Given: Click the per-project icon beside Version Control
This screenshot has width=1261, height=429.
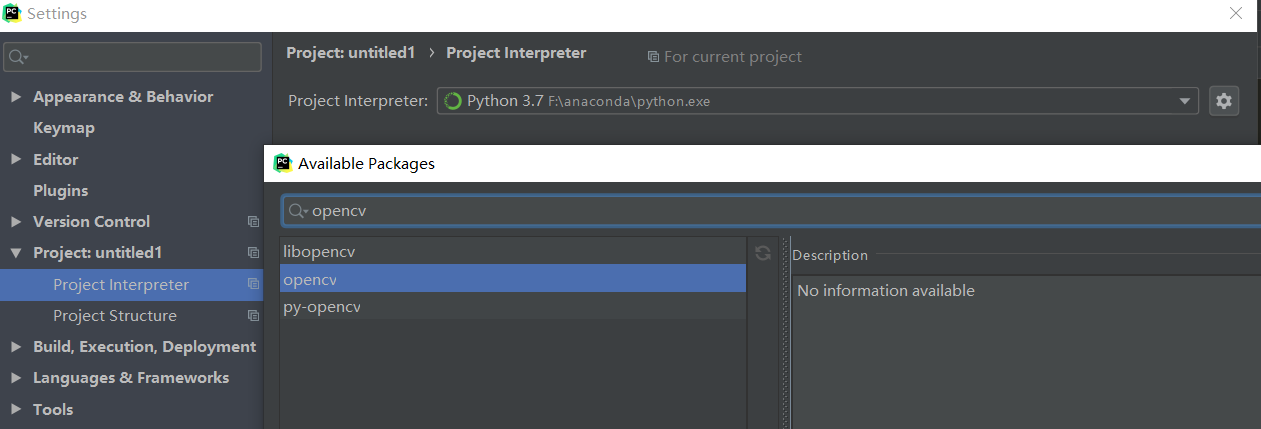Looking at the screenshot, I should [x=253, y=222].
